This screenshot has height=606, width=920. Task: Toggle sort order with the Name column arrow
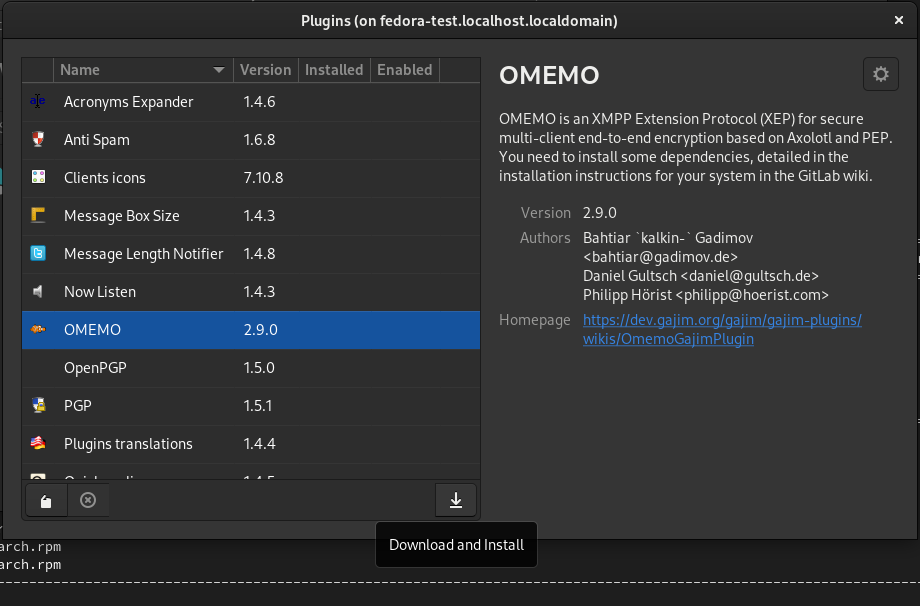(x=219, y=70)
